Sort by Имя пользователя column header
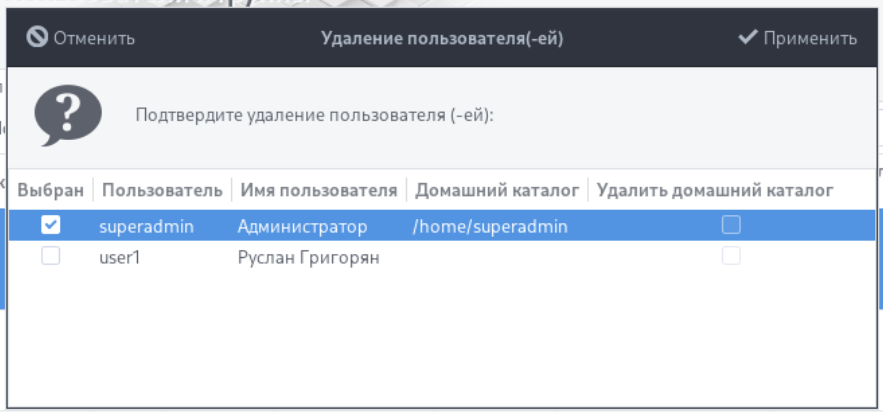This screenshot has width=883, height=416. (317, 190)
